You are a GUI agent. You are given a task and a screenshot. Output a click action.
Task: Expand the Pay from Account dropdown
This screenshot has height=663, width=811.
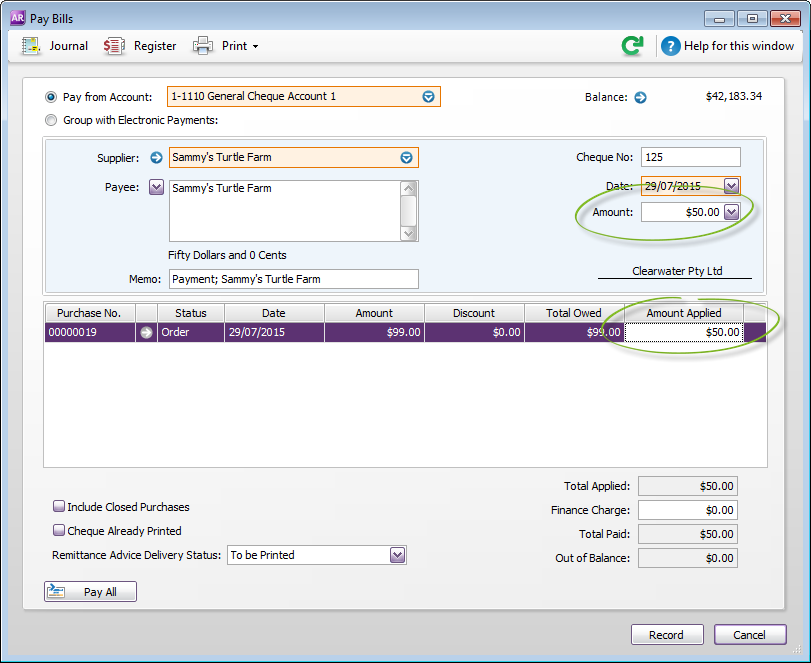click(x=428, y=97)
